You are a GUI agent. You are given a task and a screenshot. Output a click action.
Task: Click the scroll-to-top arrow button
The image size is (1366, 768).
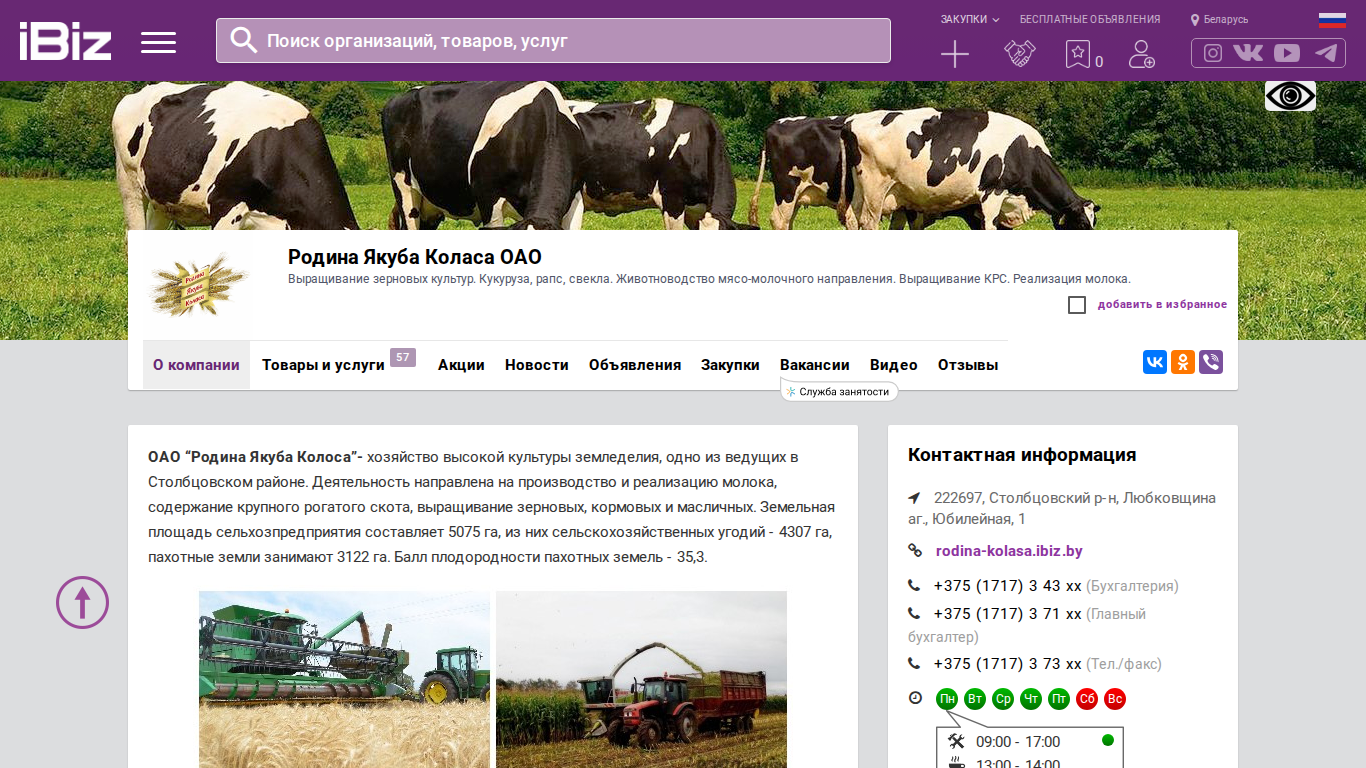point(82,602)
